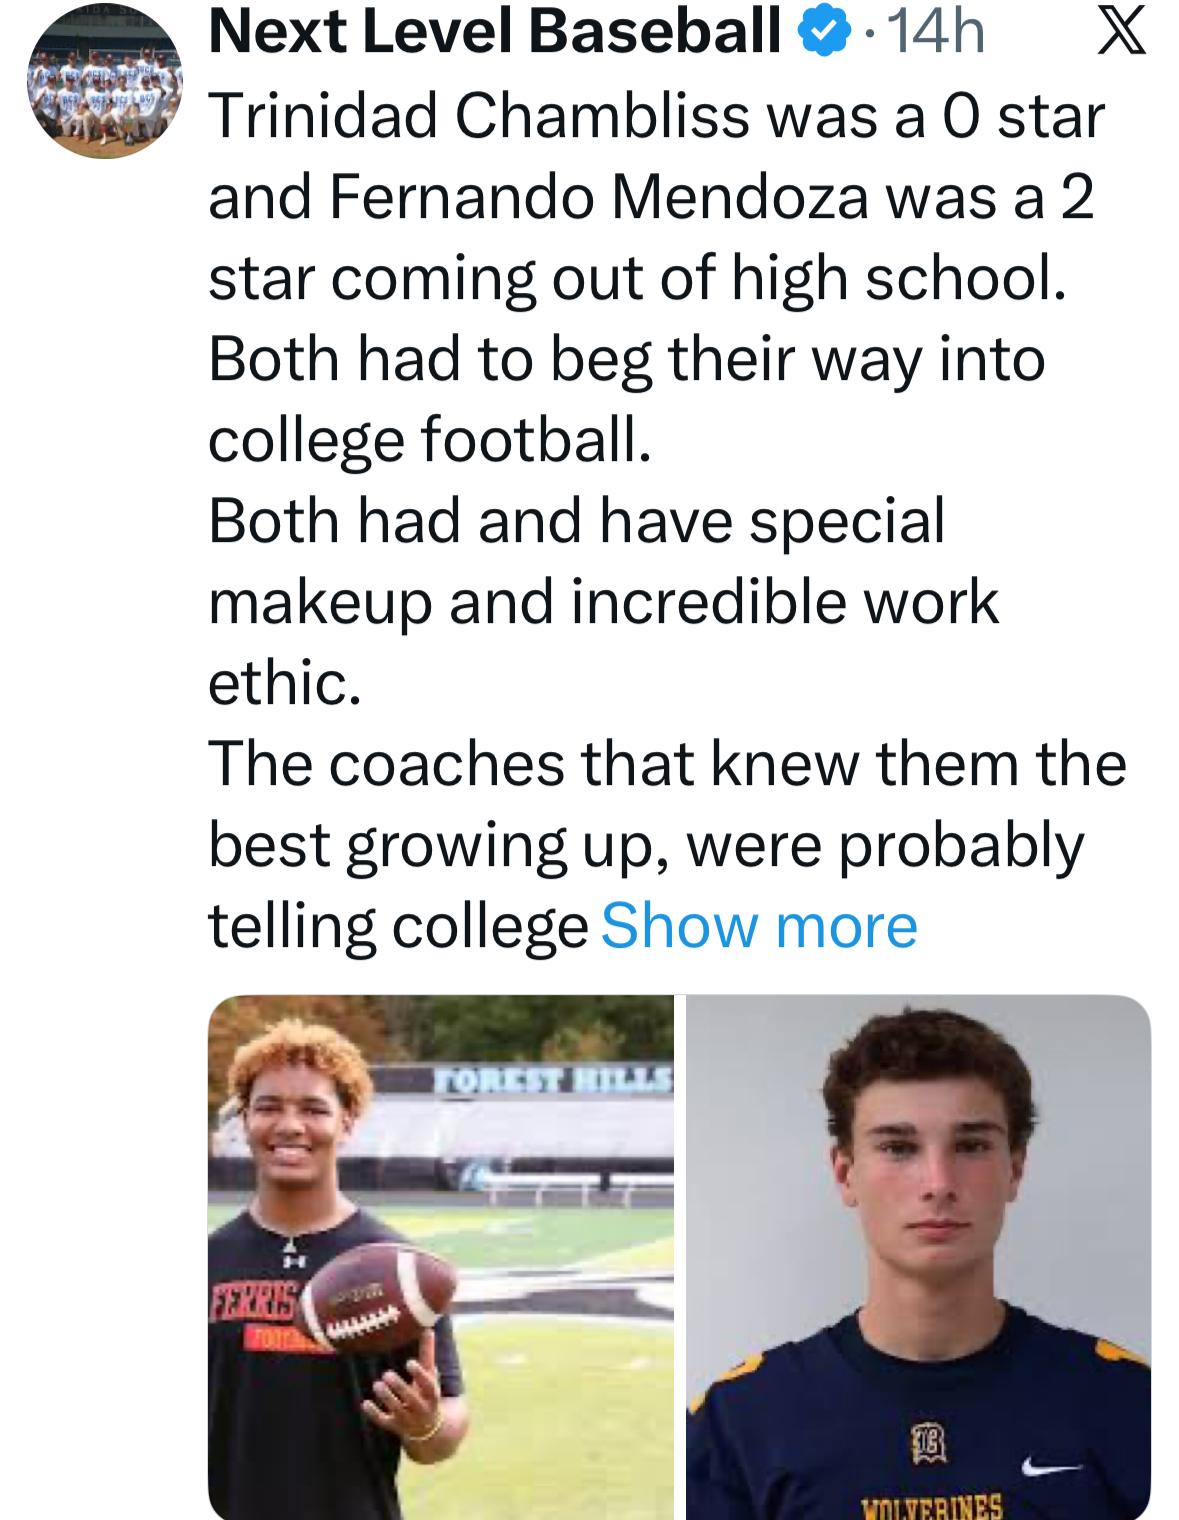
Task: Click the 'college football.' line of the tweet
Action: [x=430, y=440]
